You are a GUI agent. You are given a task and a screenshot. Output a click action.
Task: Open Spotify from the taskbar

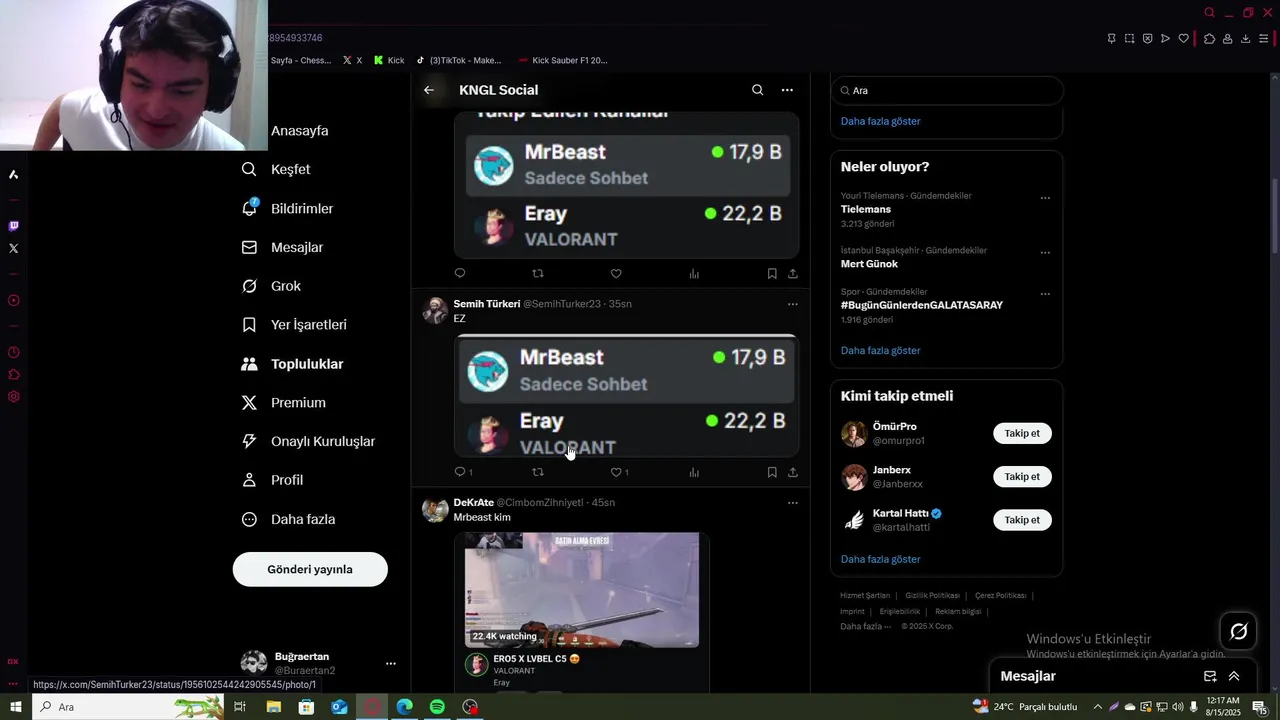coord(437,707)
